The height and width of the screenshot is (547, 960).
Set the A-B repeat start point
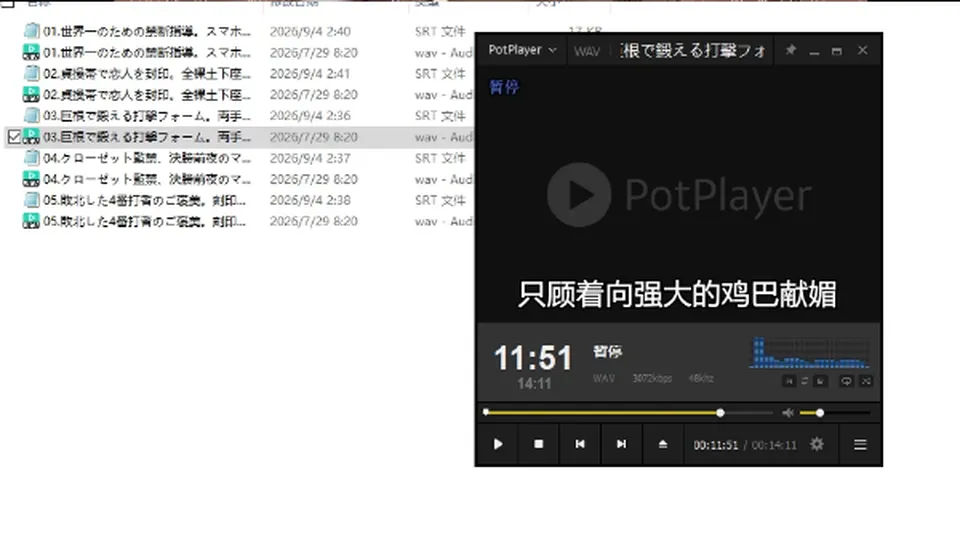[x=789, y=381]
